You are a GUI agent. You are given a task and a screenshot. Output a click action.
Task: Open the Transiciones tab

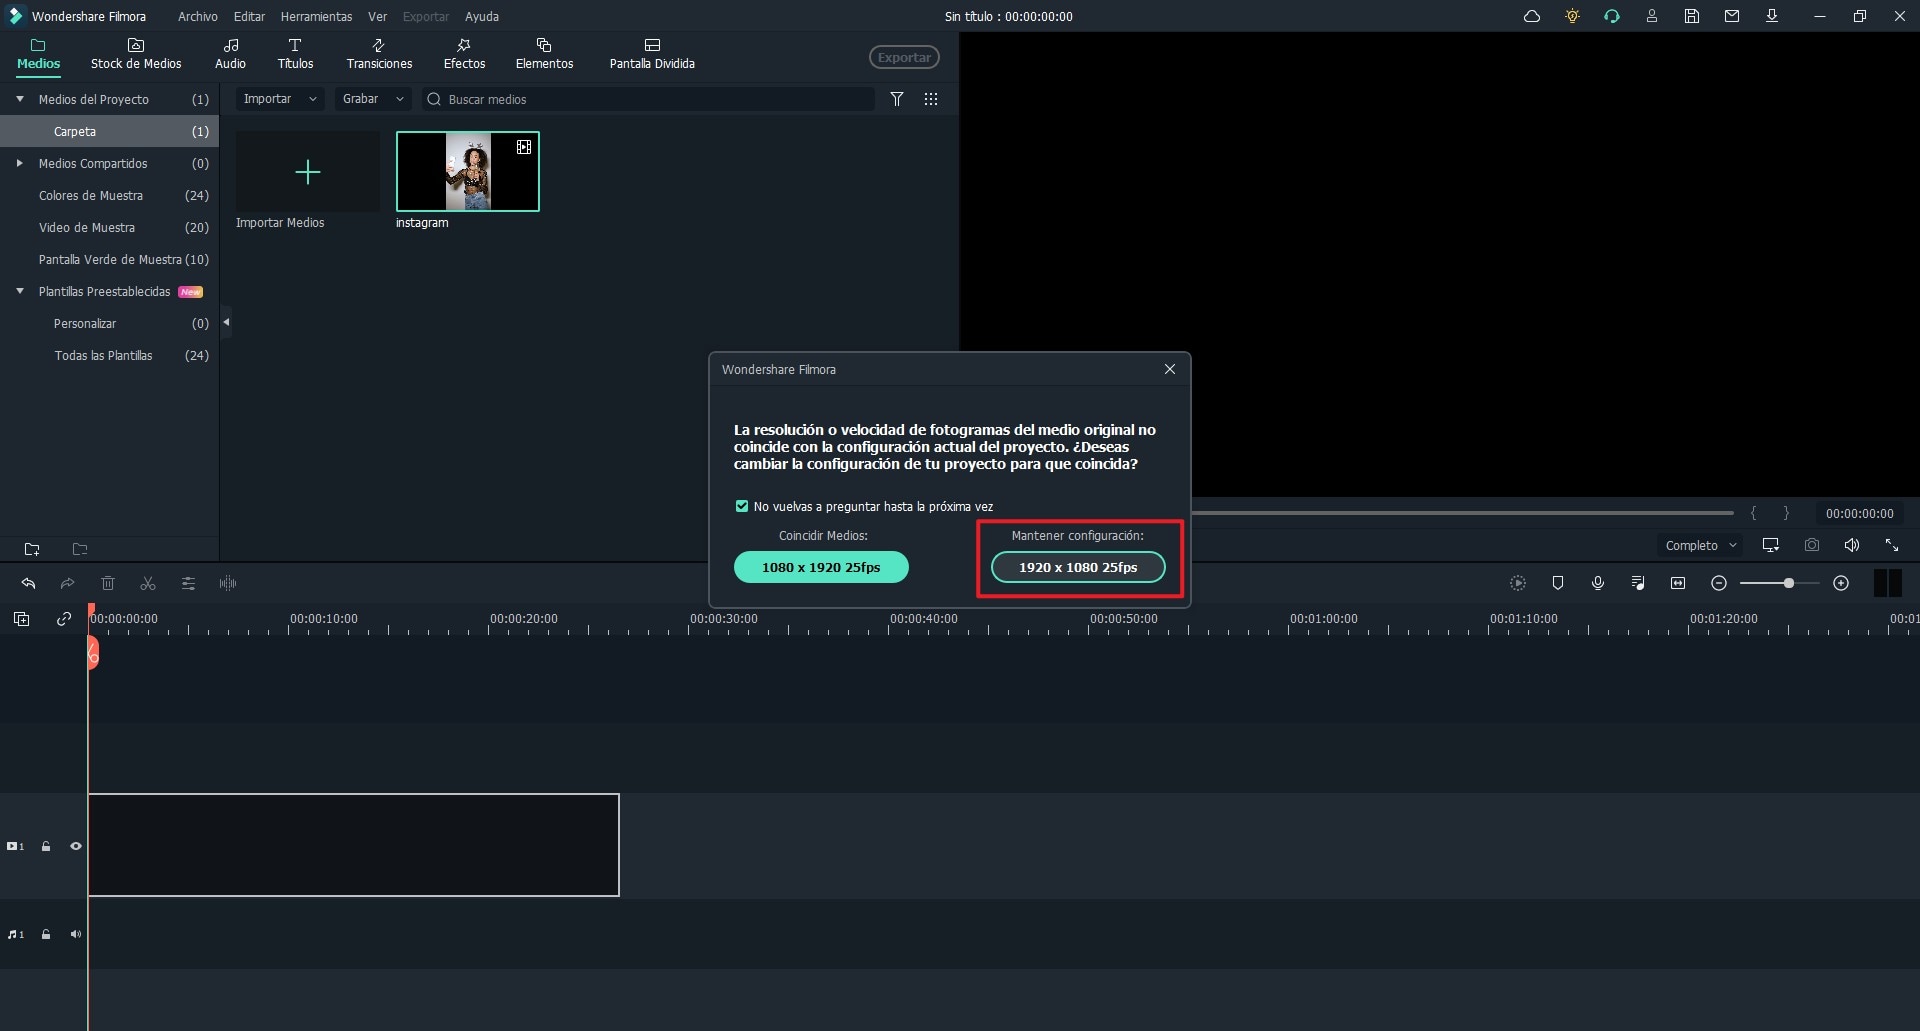pos(379,54)
